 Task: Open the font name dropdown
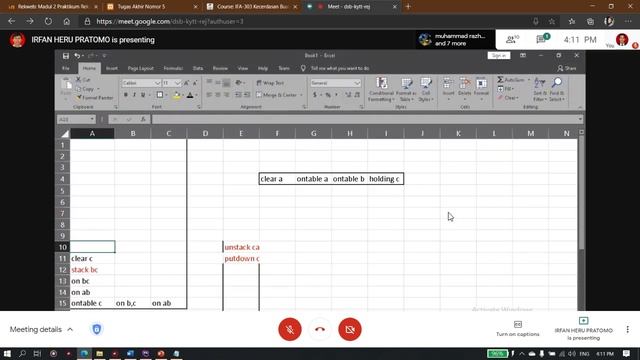tap(158, 83)
